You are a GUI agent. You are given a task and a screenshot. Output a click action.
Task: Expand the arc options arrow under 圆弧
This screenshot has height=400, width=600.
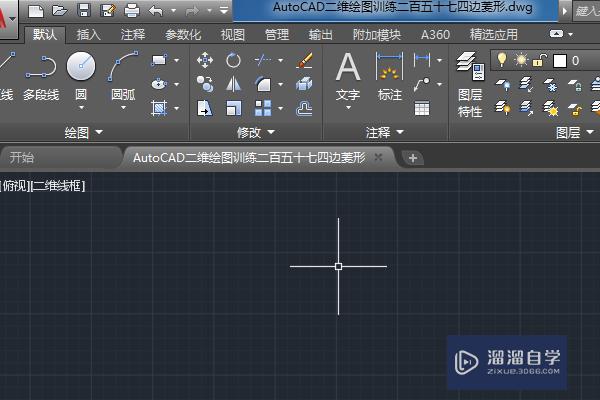123,108
